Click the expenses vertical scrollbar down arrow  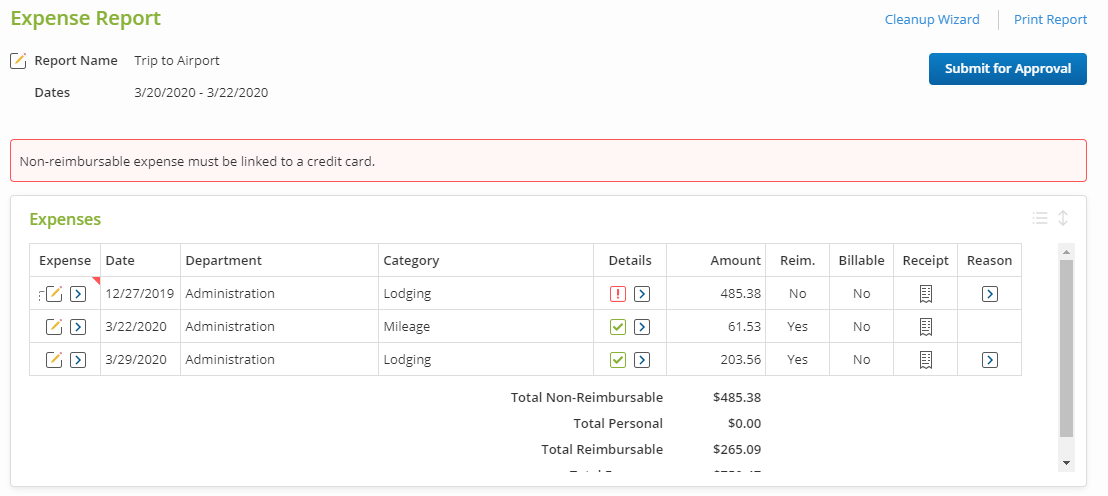point(1066,463)
